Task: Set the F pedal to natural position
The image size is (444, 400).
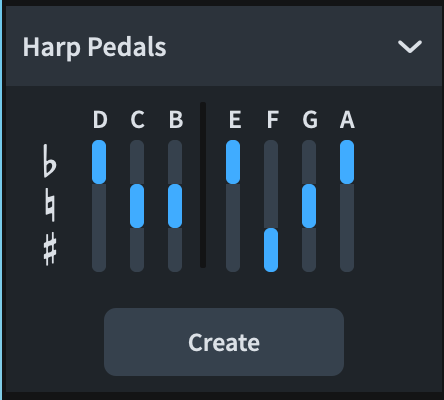Action: [x=271, y=206]
